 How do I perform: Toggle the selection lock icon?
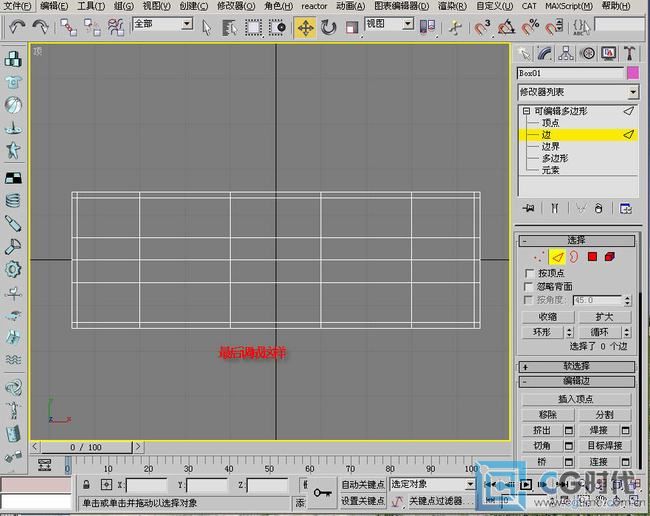[86, 484]
